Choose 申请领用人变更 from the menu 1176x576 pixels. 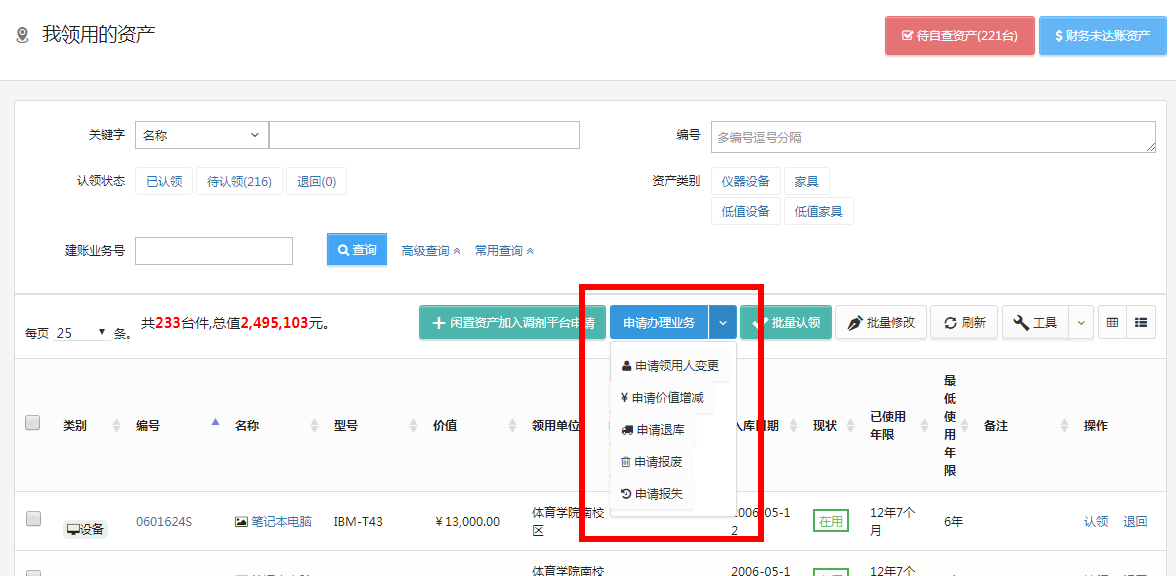click(670, 366)
